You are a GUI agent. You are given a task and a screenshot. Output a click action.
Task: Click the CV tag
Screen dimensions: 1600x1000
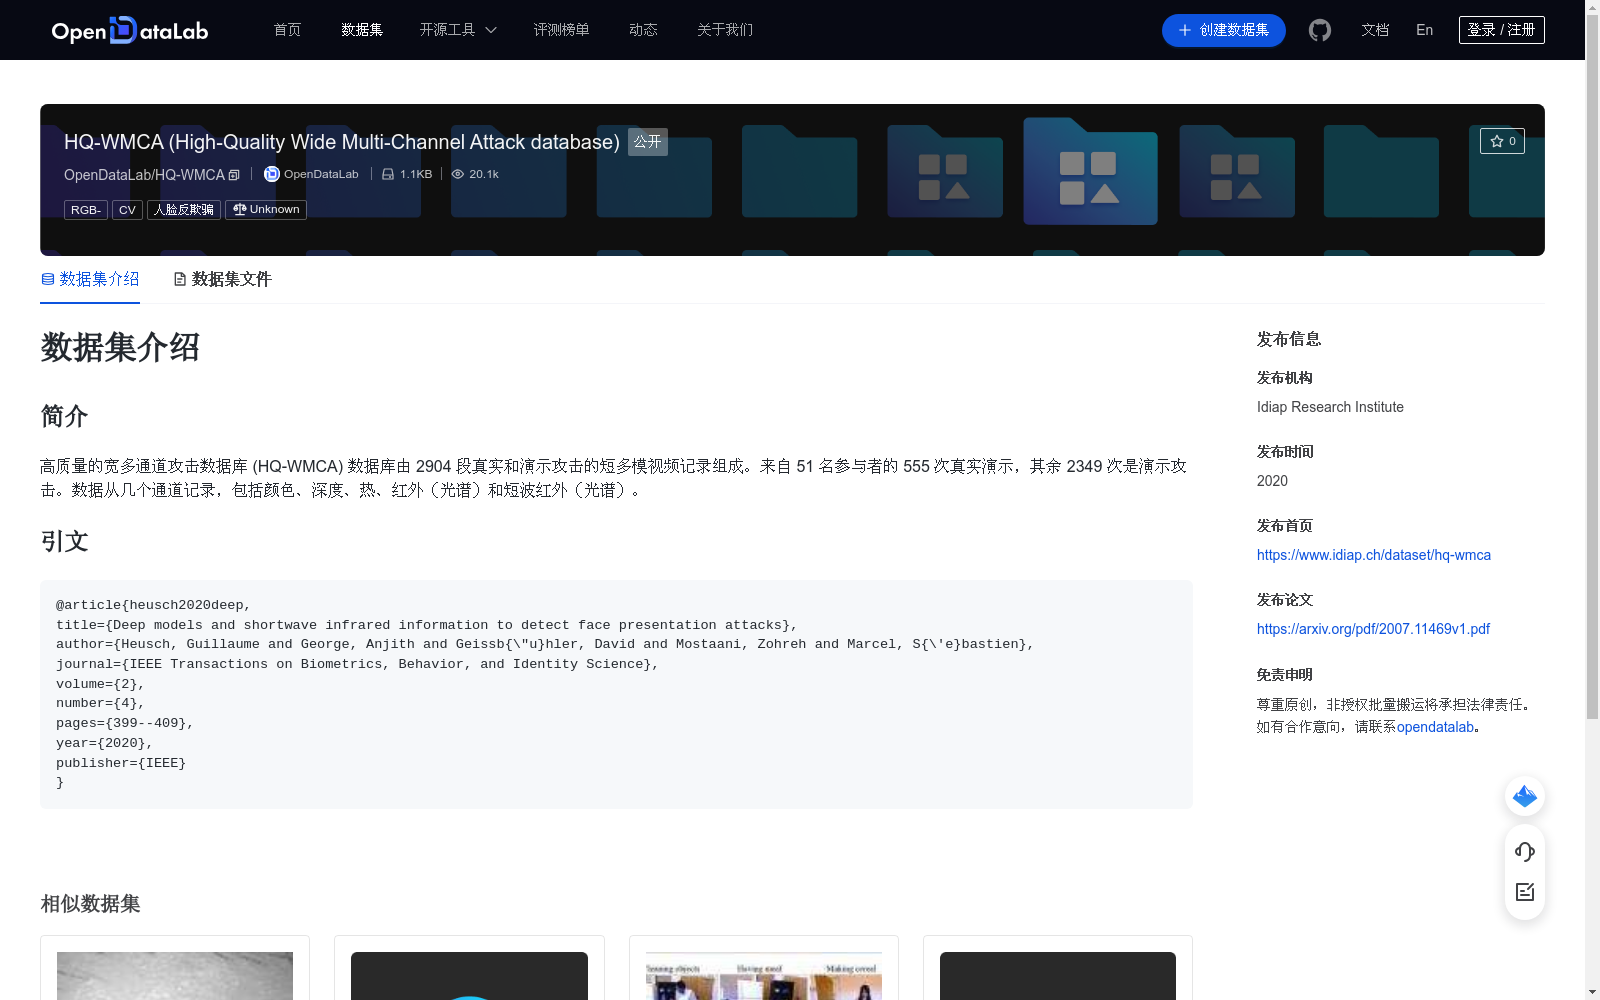click(127, 210)
